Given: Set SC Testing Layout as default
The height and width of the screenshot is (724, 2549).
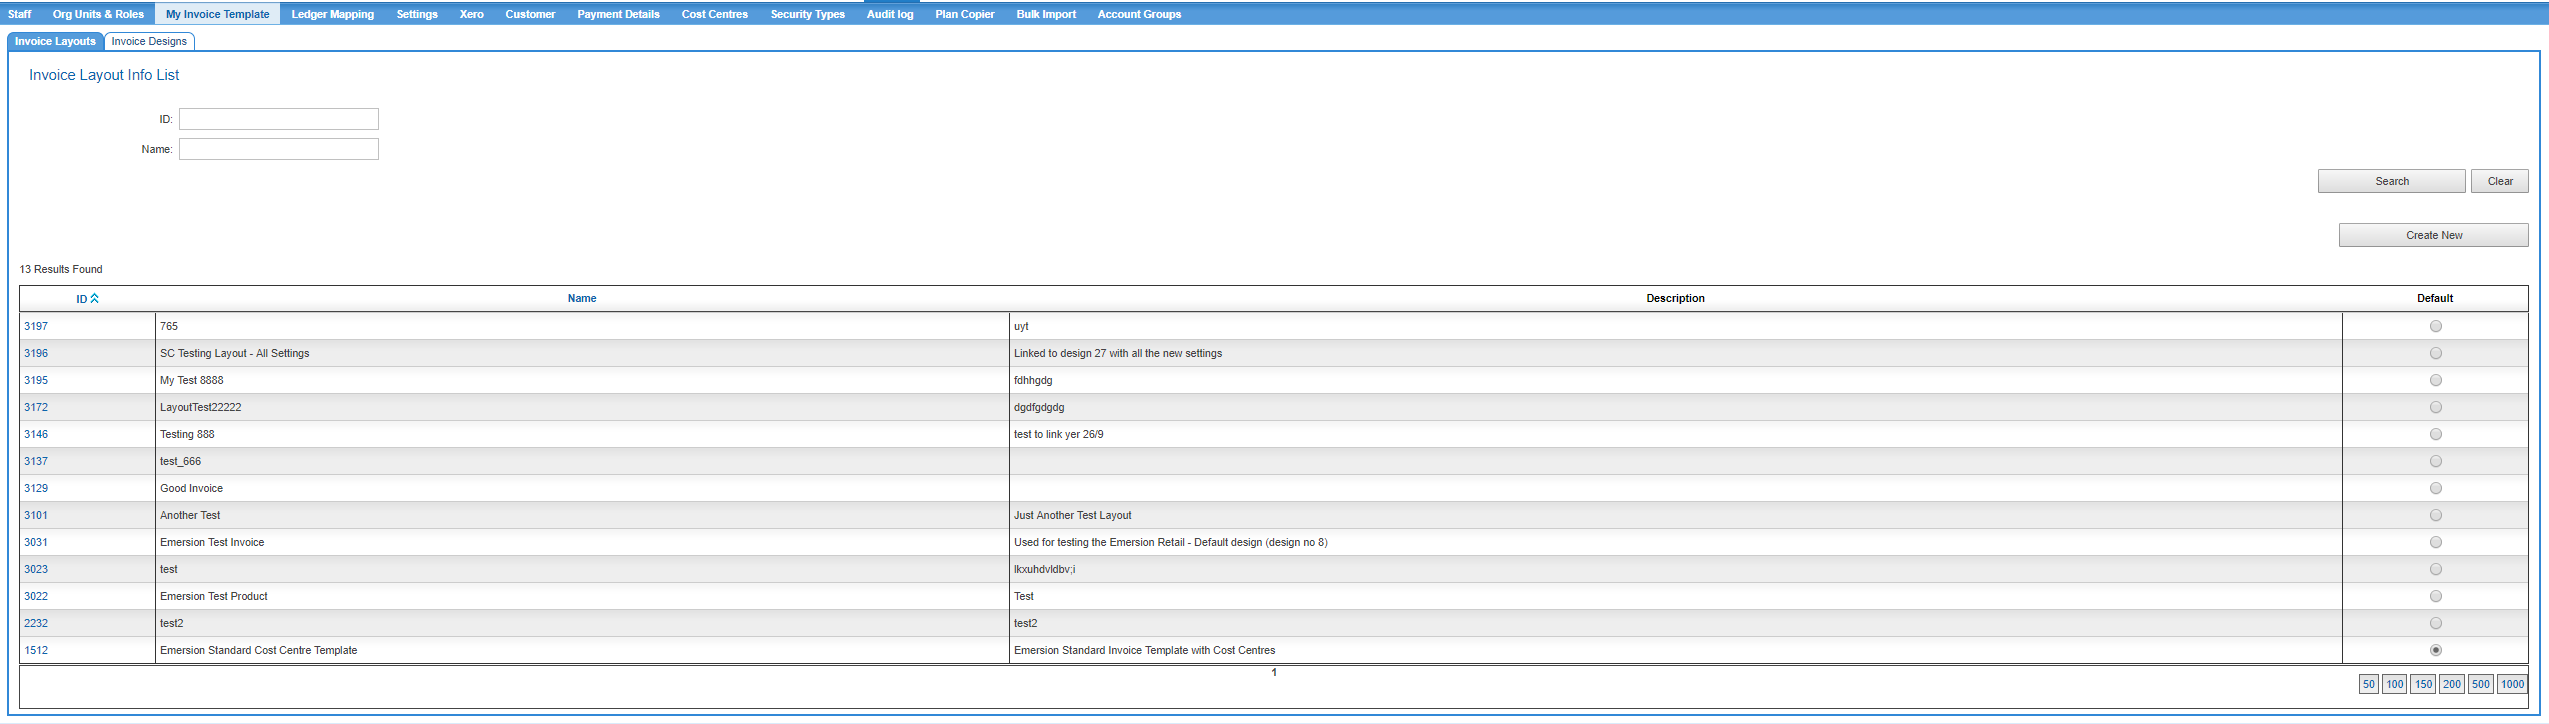Looking at the screenshot, I should [2435, 353].
